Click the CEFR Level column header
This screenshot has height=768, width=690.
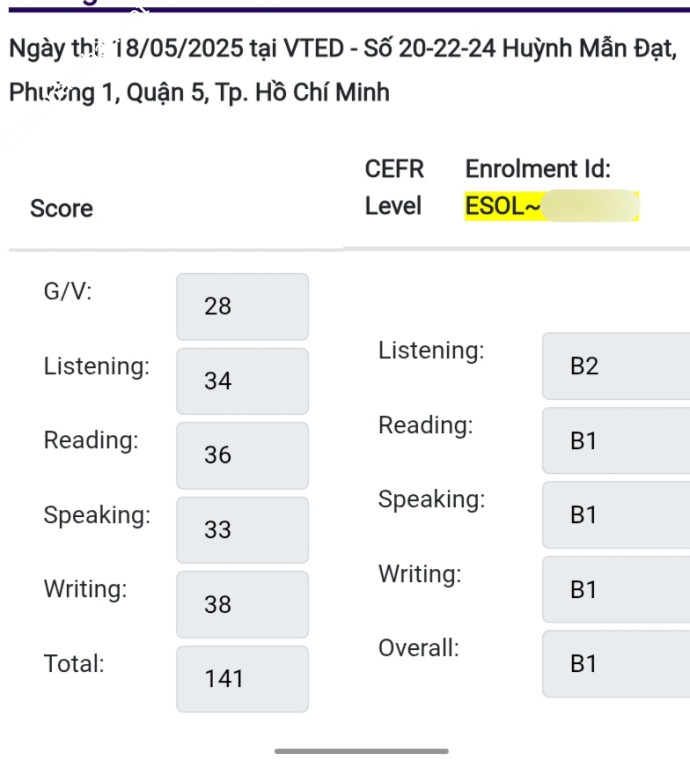click(394, 188)
